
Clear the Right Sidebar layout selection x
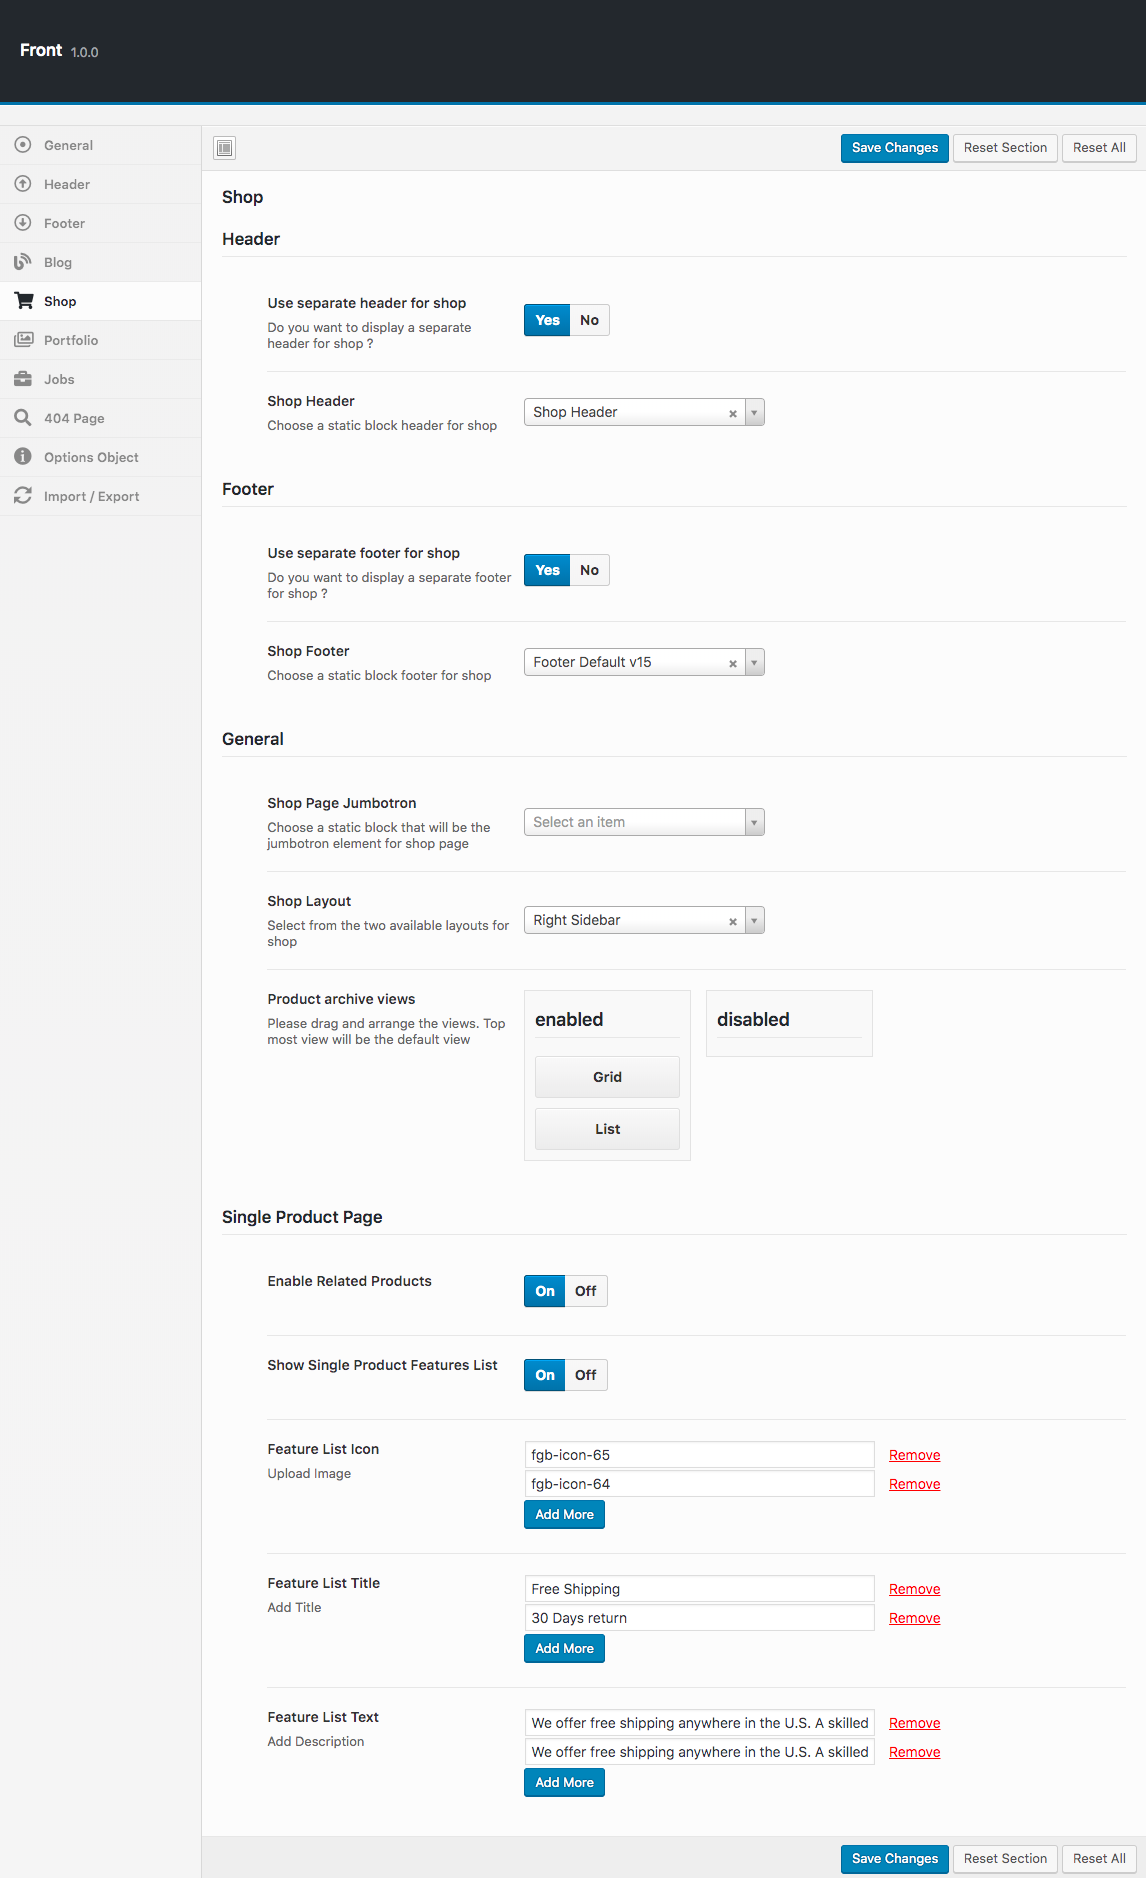(x=733, y=921)
